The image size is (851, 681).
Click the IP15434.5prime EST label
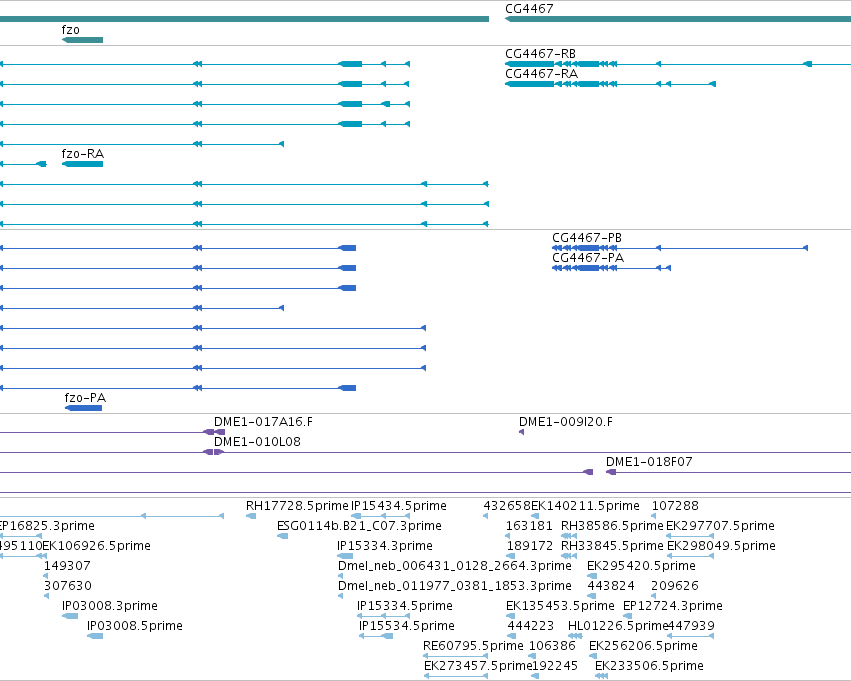399,506
